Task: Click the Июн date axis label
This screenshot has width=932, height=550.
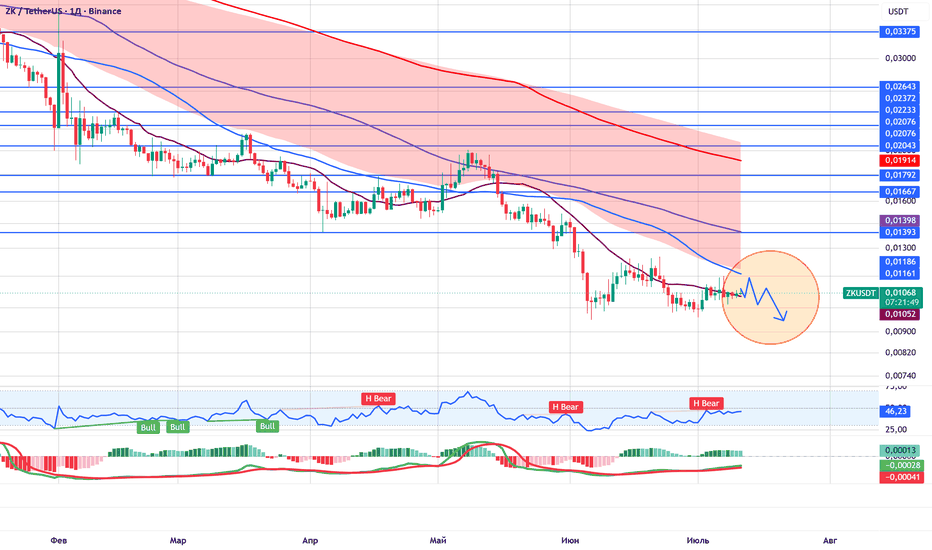Action: (x=570, y=540)
